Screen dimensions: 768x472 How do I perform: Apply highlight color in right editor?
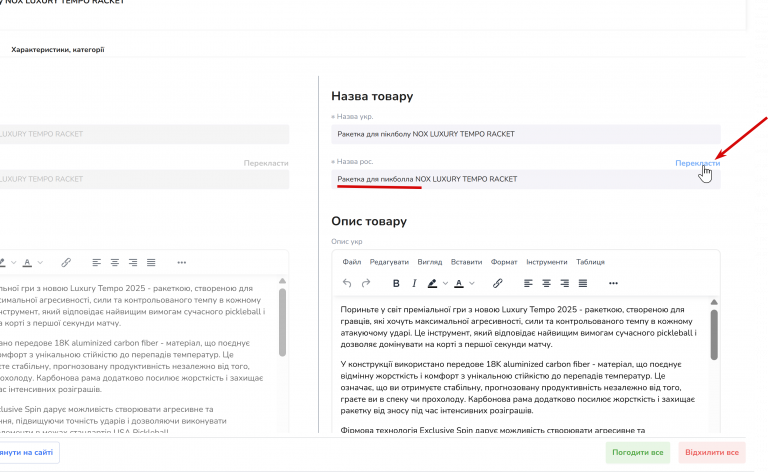click(x=432, y=283)
